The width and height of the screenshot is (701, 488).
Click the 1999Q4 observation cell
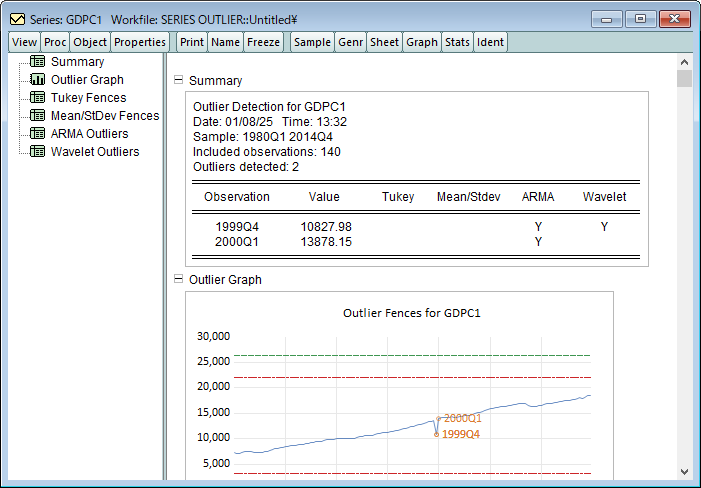point(237,227)
